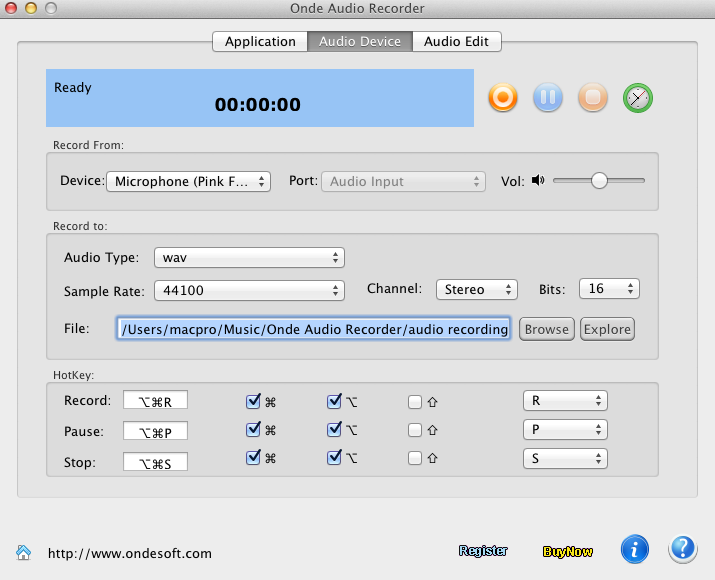This screenshot has height=580, width=715.
Task: Click the blue info icon
Action: coord(635,549)
